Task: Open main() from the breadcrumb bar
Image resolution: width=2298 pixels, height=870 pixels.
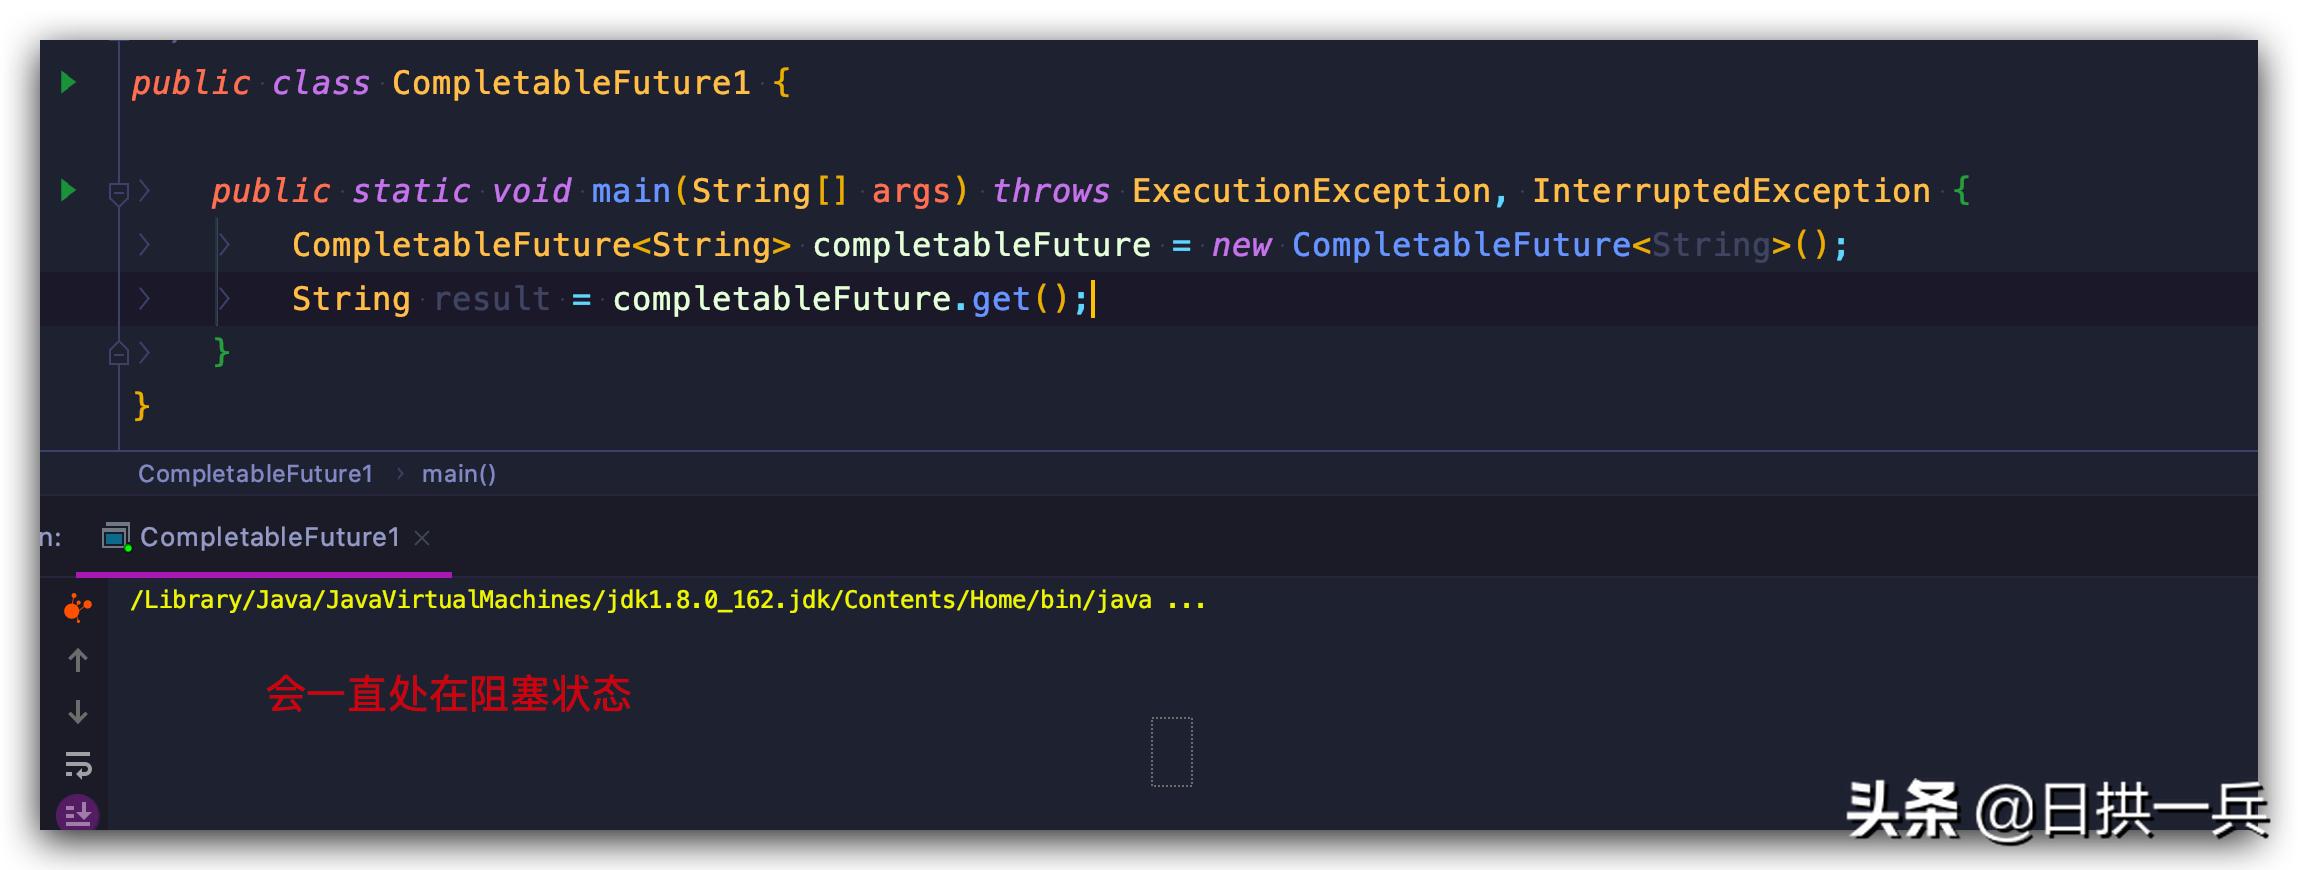Action: coord(460,473)
